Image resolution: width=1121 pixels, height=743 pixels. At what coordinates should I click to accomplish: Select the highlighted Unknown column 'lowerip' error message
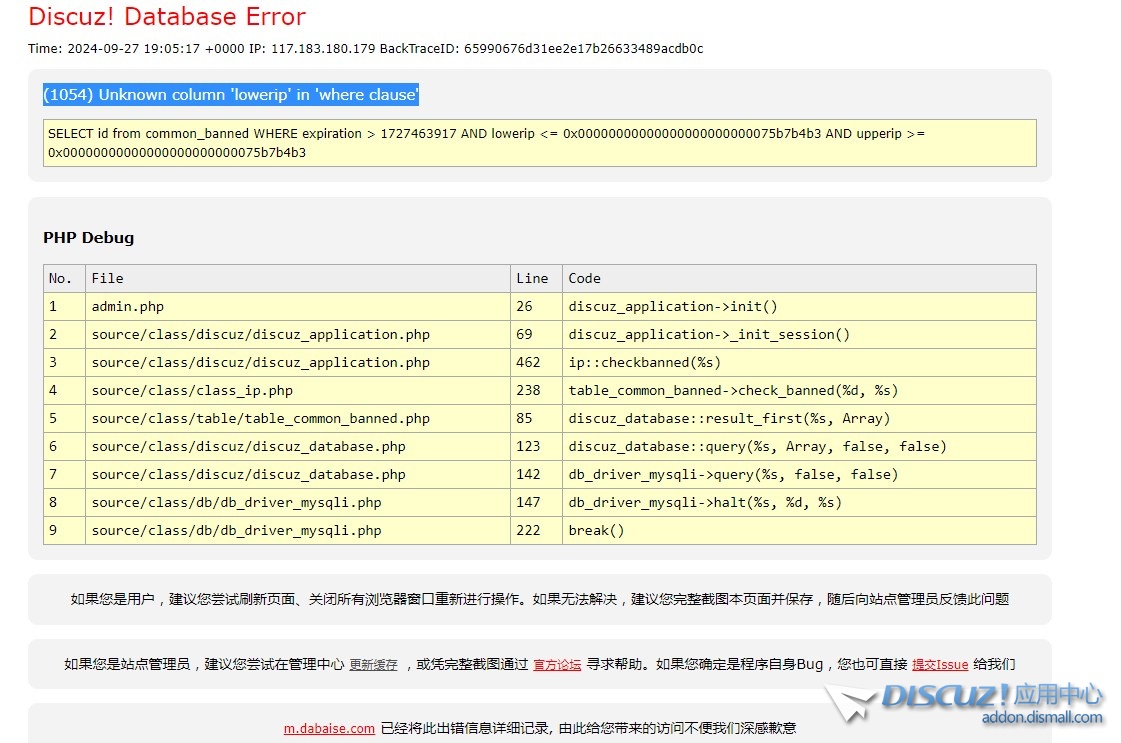tap(231, 94)
